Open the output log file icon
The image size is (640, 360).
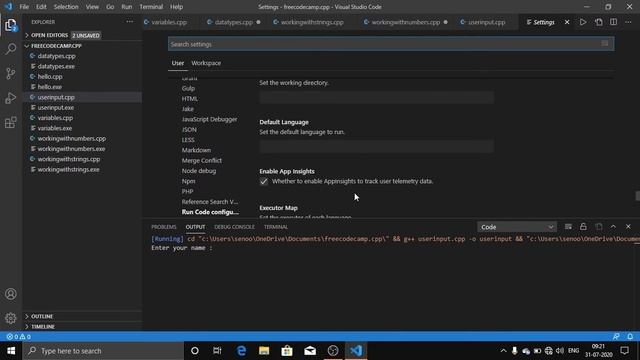click(599, 227)
